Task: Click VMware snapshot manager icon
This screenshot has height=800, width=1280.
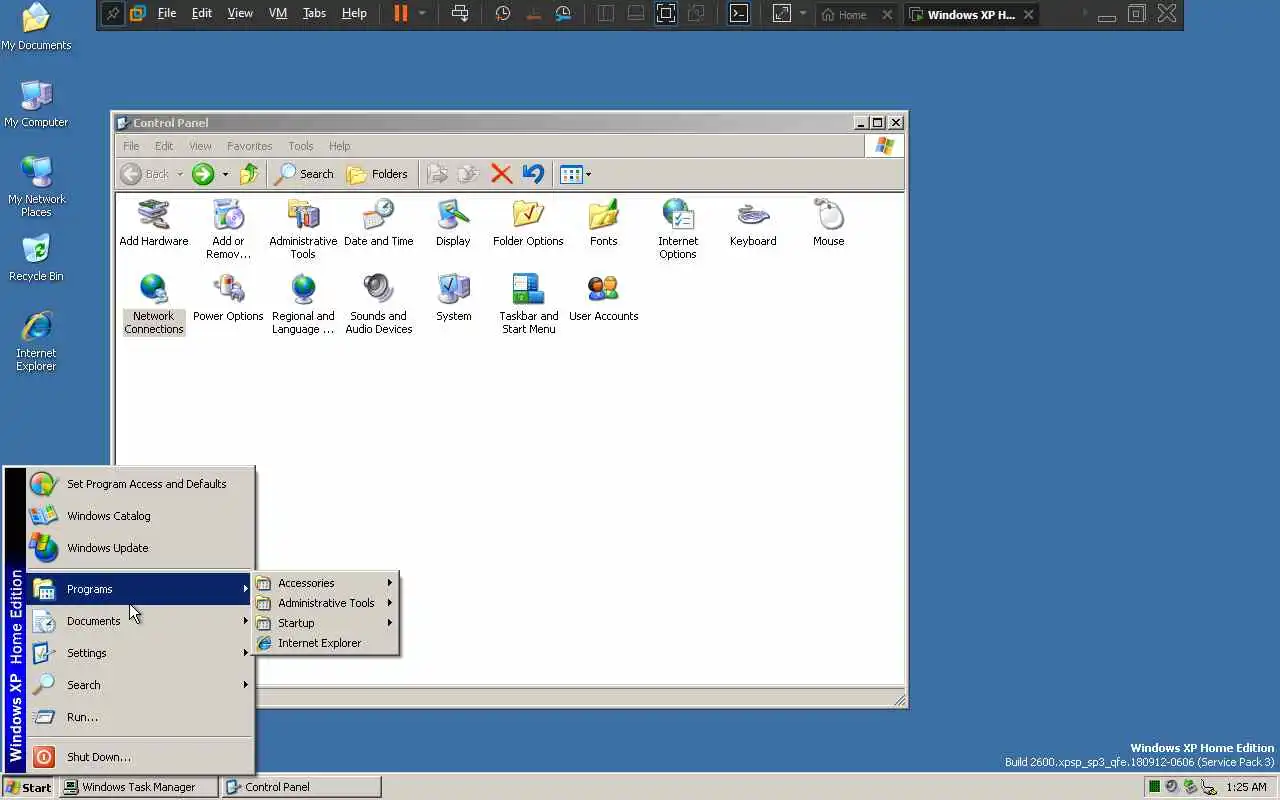Action: tap(564, 13)
